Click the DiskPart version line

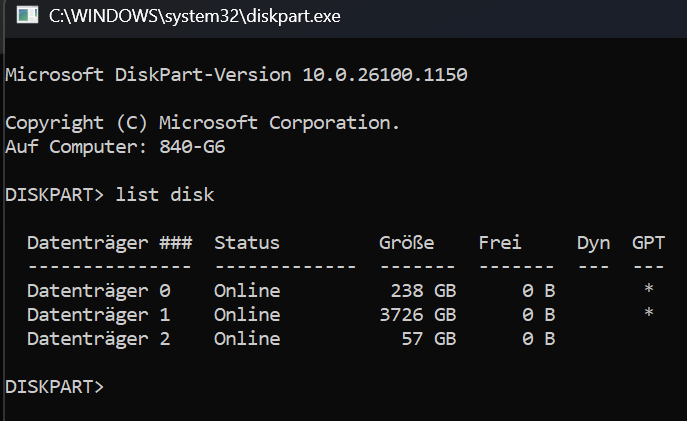pyautogui.click(x=236, y=75)
